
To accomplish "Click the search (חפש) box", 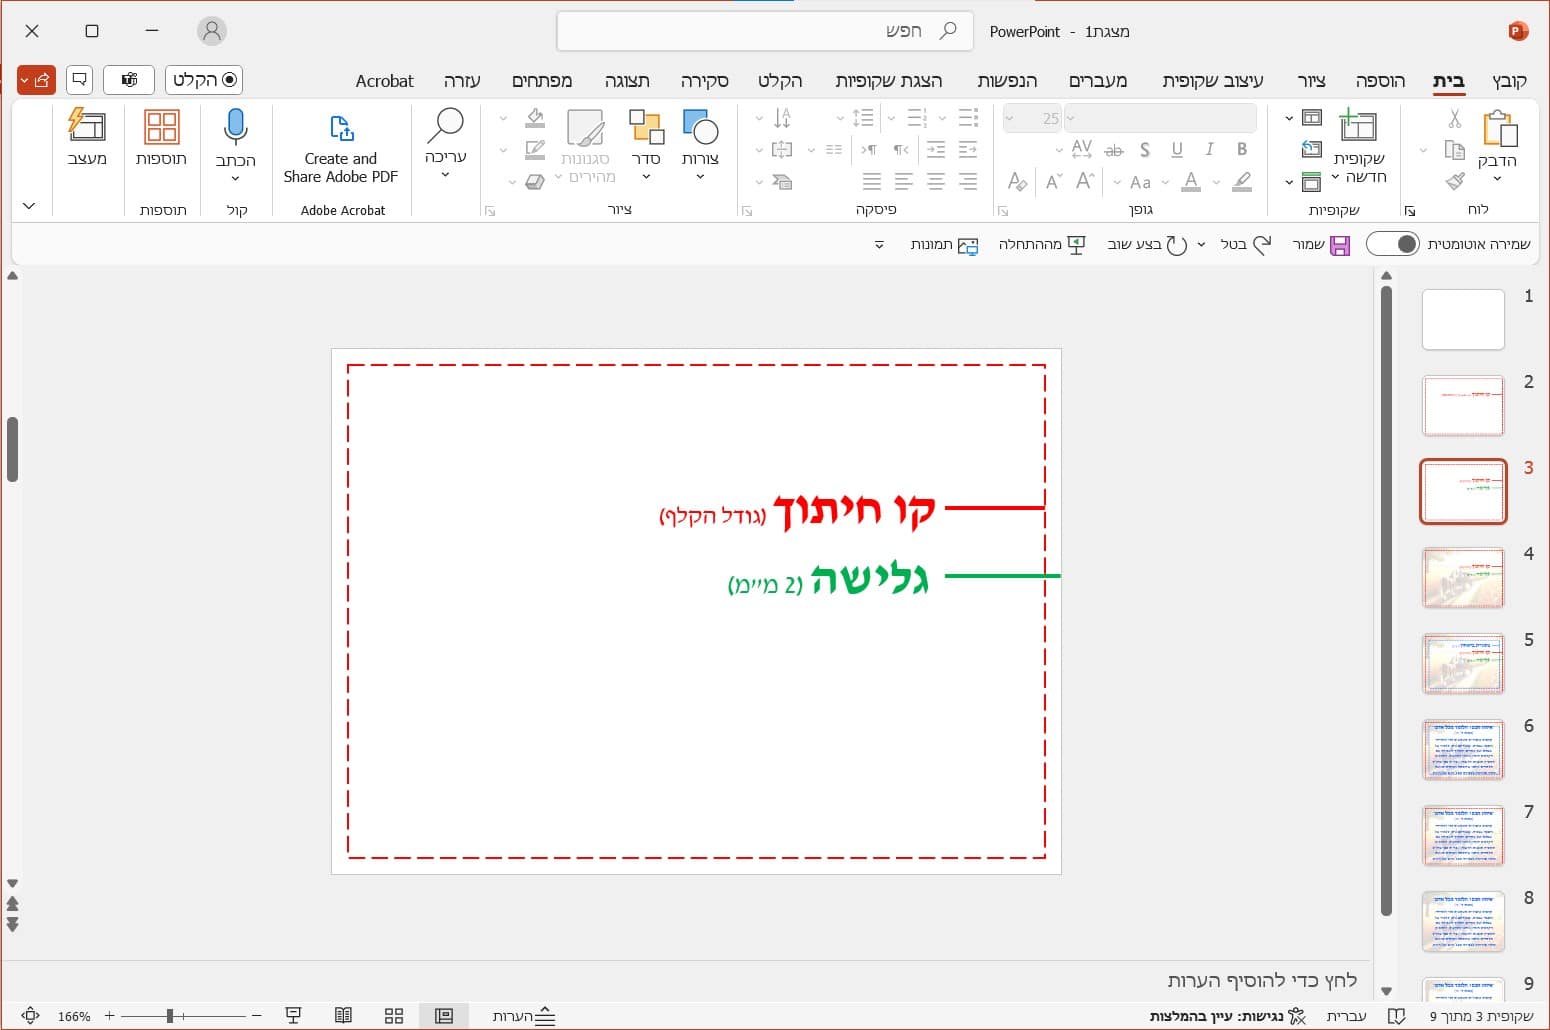I will coord(765,31).
